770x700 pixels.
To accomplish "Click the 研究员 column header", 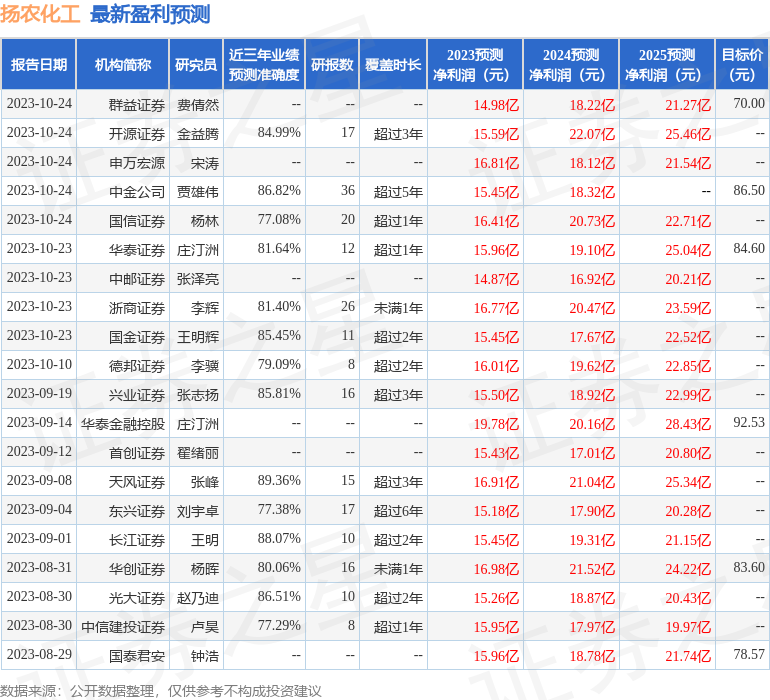I will coord(196,64).
